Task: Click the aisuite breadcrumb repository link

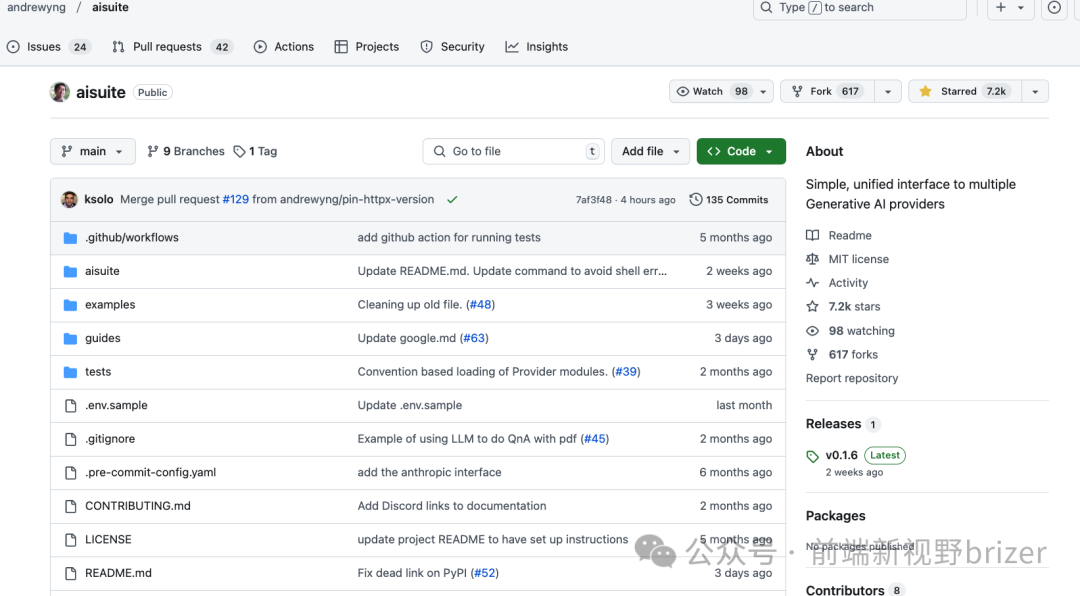Action: tap(110, 8)
